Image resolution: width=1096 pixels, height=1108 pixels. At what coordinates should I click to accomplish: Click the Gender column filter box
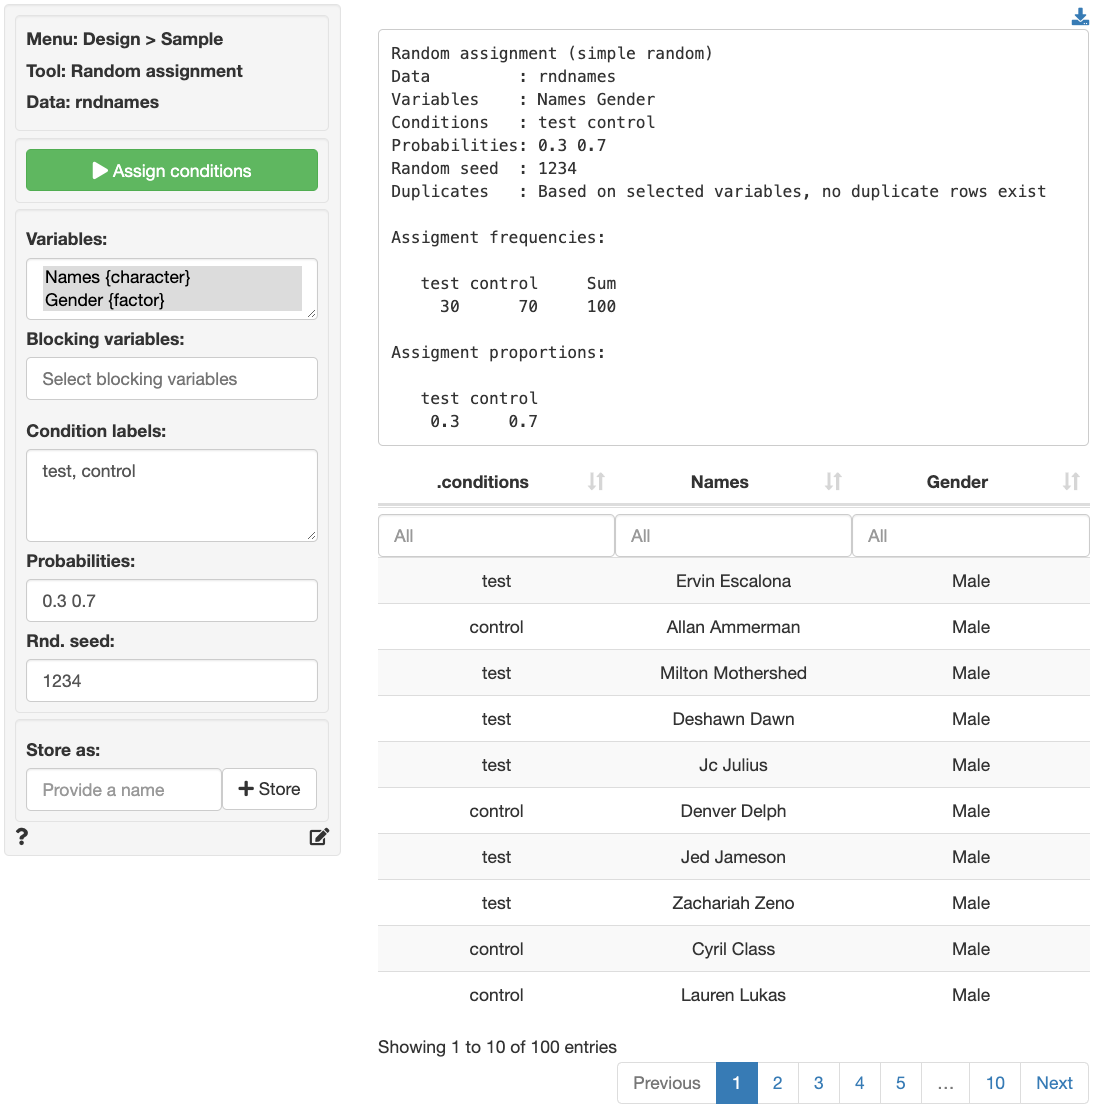tap(970, 536)
